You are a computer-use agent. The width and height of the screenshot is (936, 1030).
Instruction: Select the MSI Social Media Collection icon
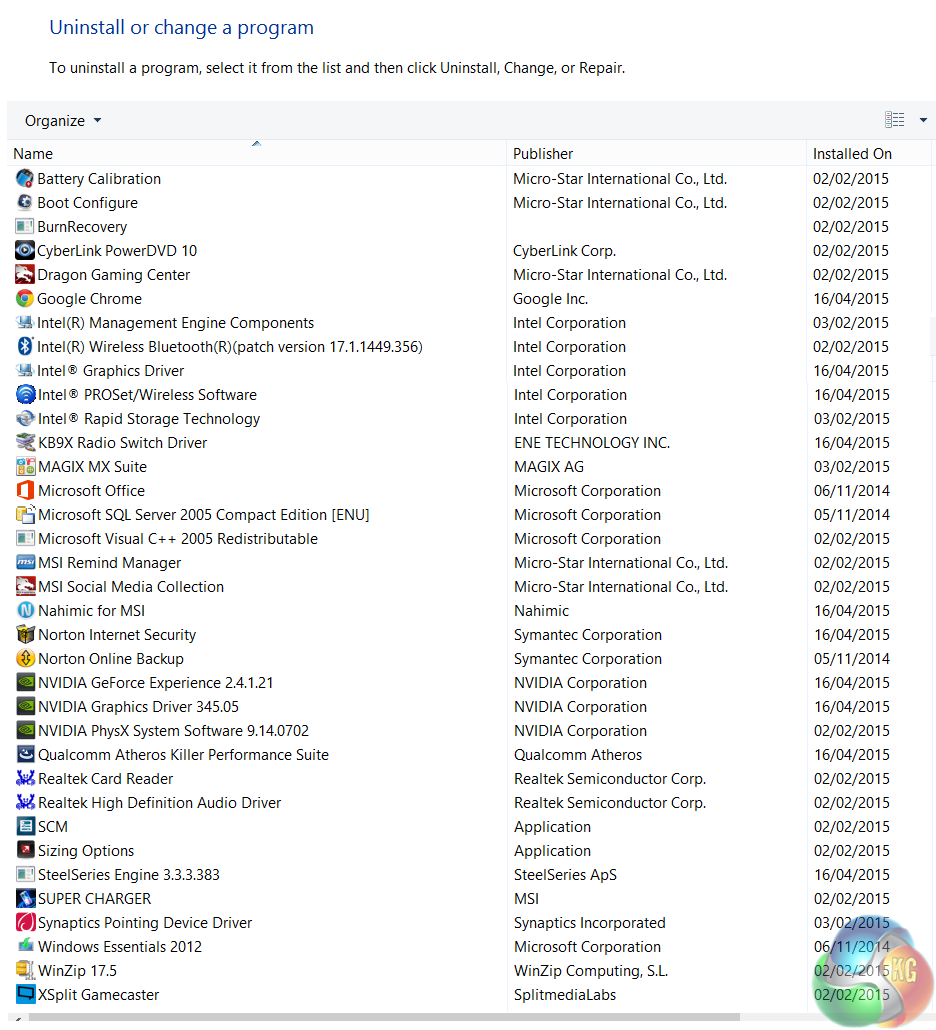26,587
